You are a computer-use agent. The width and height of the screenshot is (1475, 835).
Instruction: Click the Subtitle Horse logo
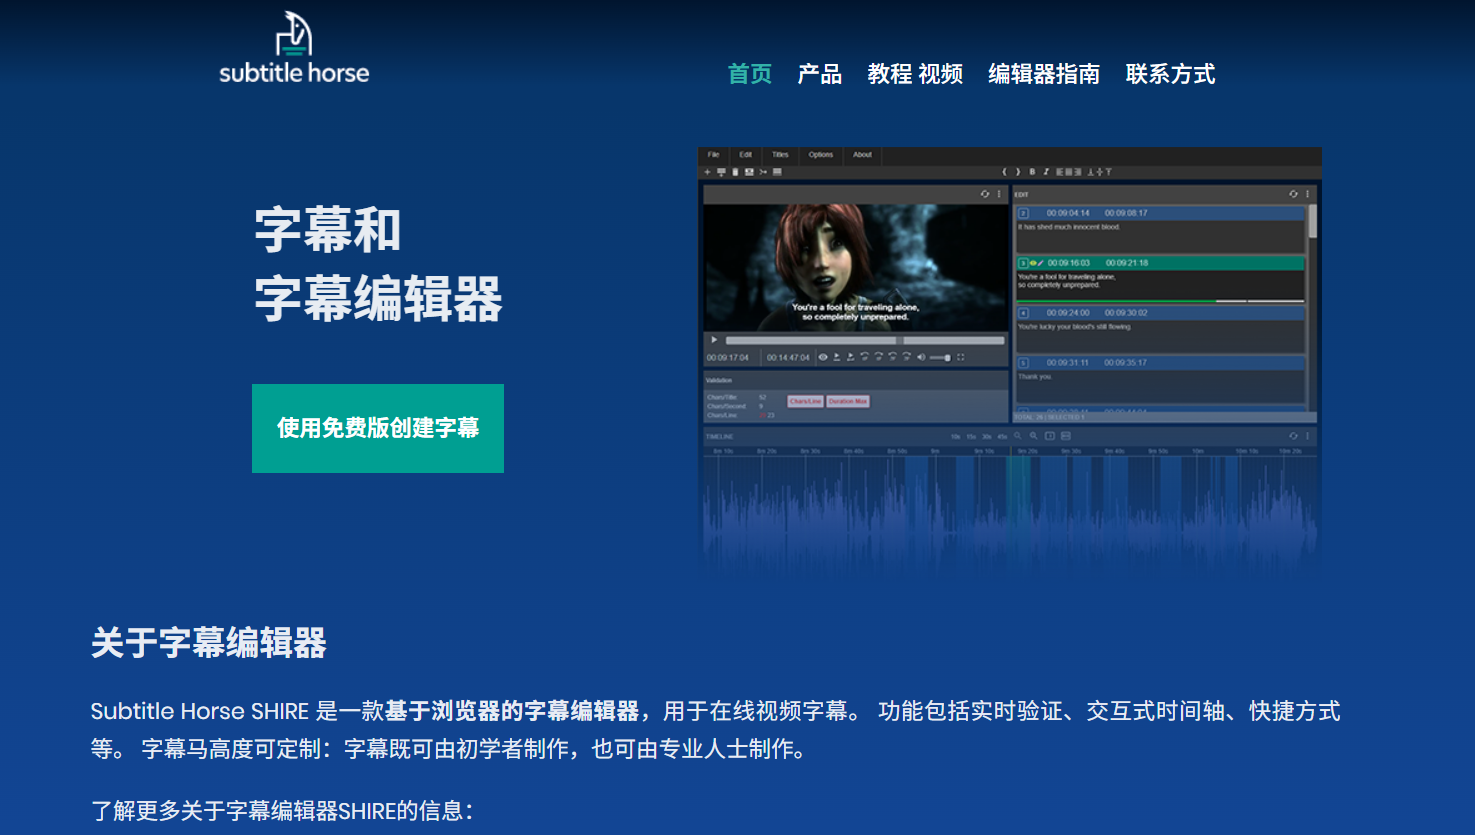[x=294, y=48]
